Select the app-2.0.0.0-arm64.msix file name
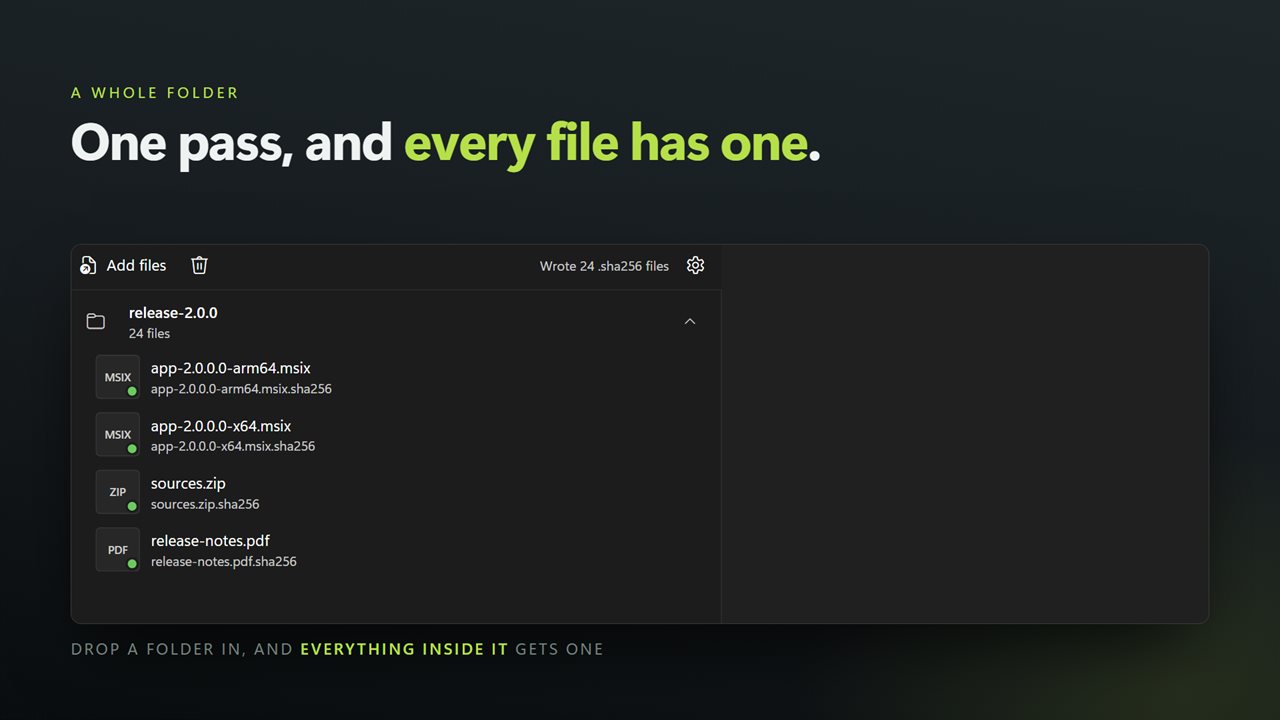The image size is (1280, 720). coord(231,368)
